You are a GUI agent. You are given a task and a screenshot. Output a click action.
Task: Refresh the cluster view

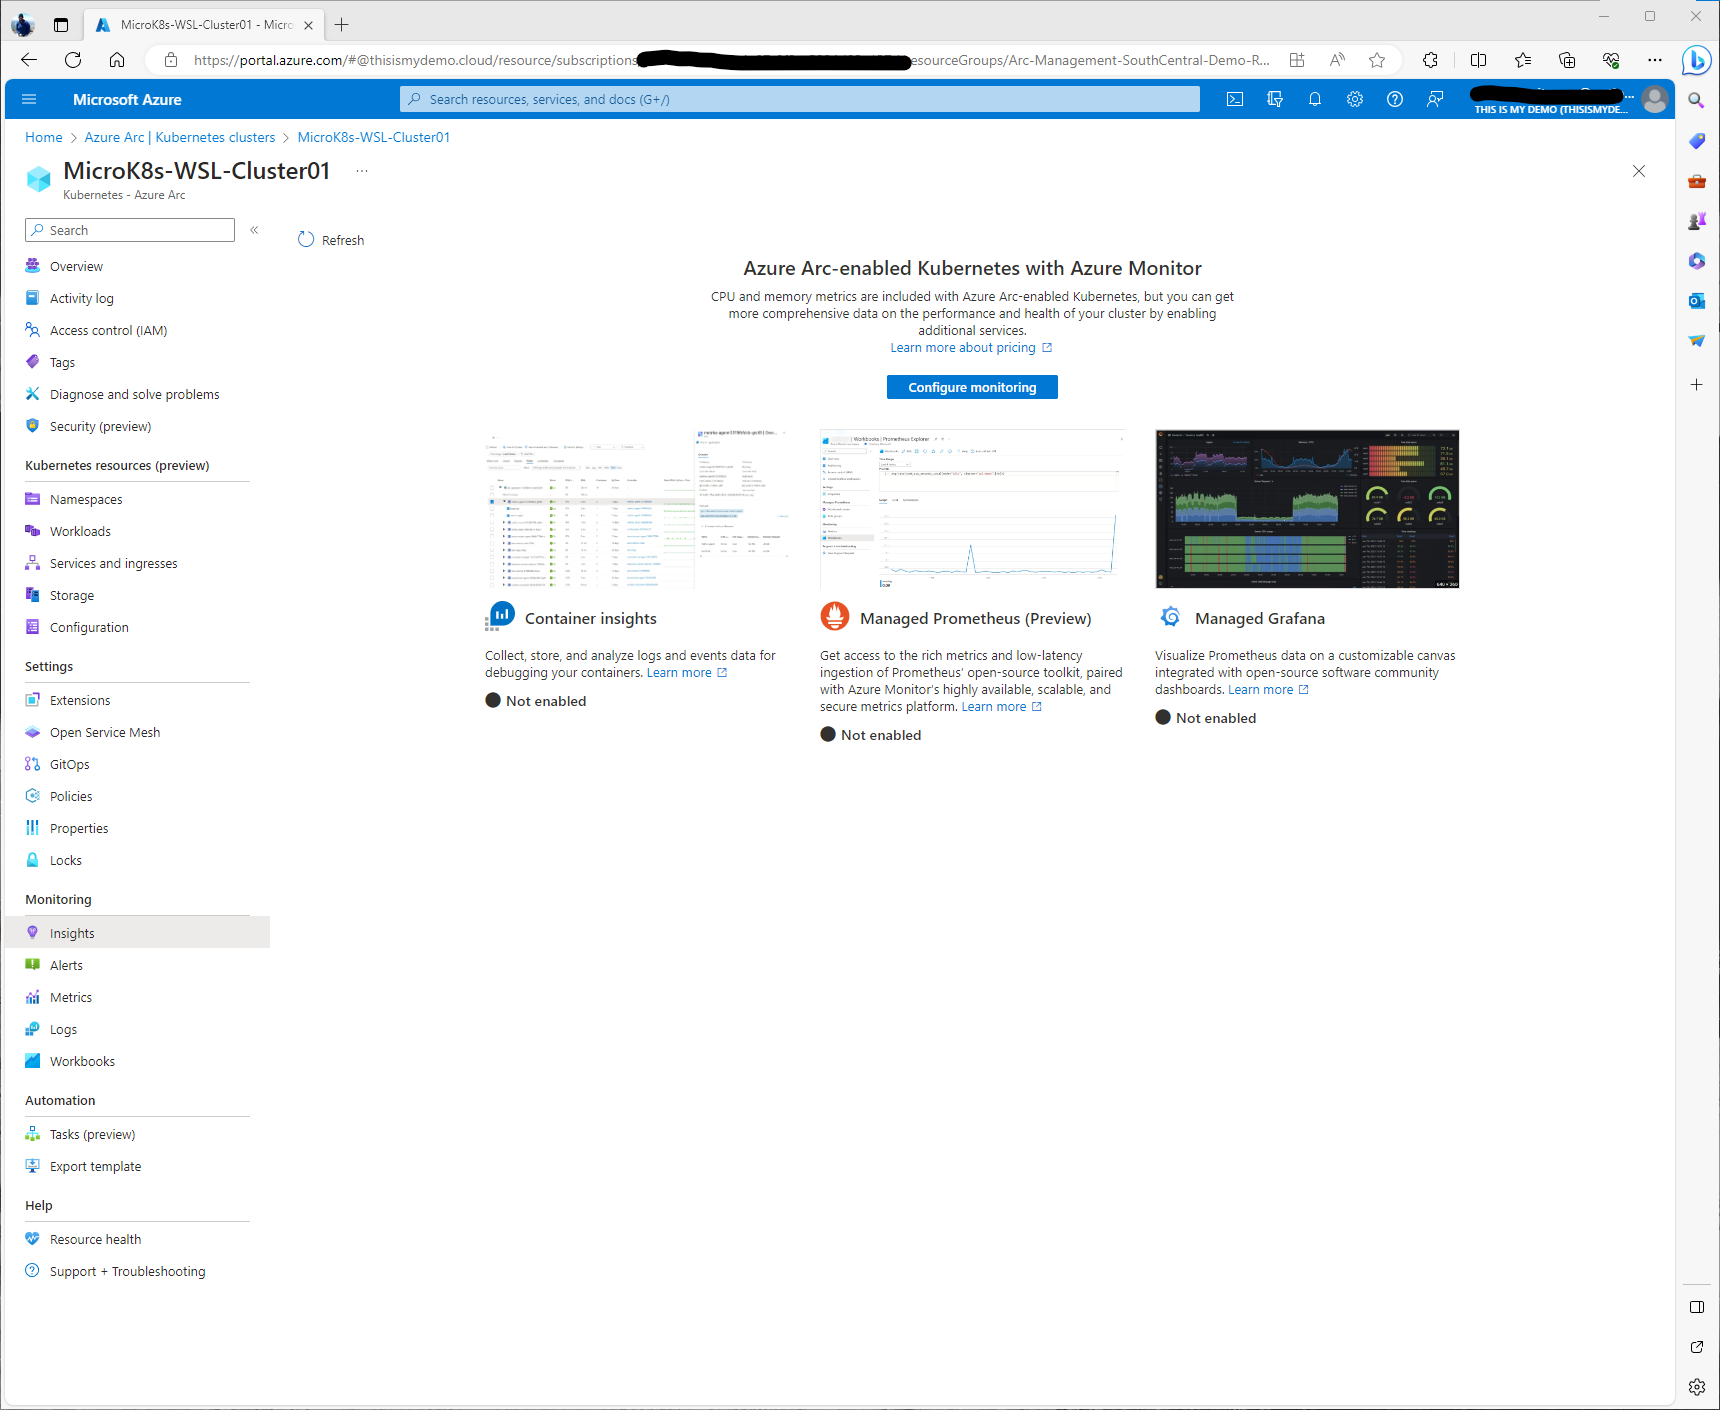point(331,239)
